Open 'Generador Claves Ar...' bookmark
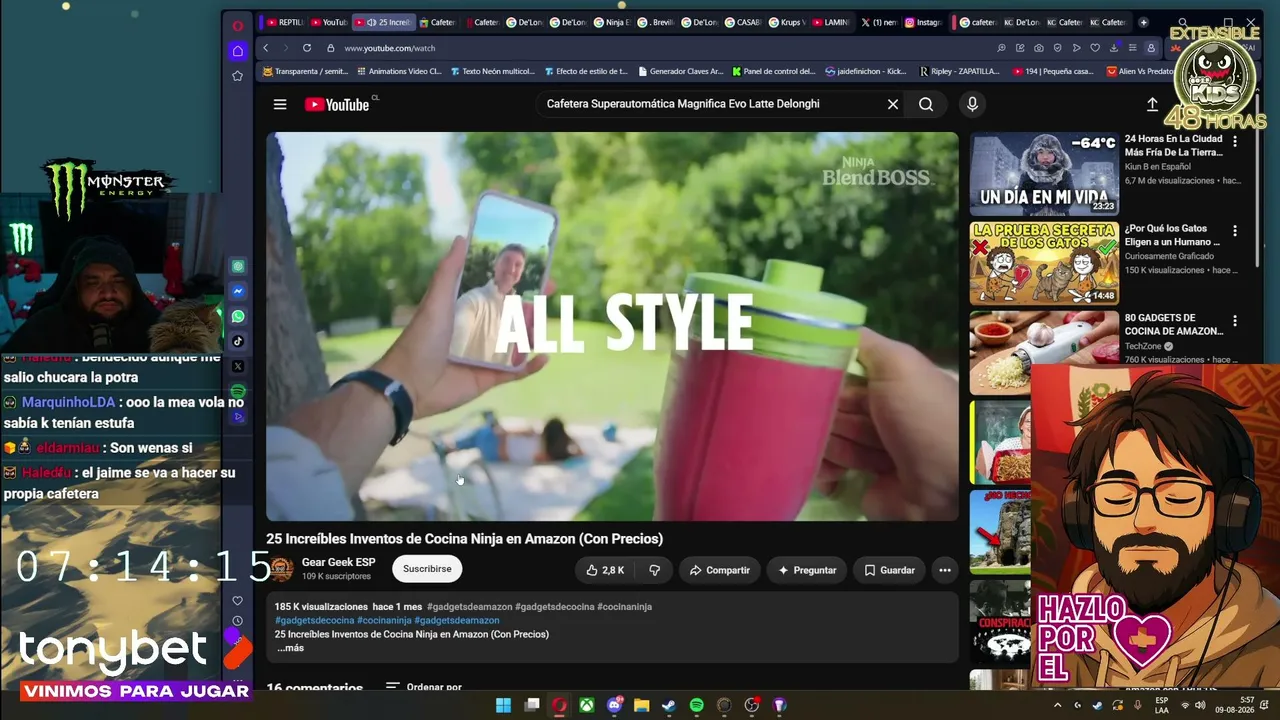The width and height of the screenshot is (1280, 720). (x=680, y=72)
